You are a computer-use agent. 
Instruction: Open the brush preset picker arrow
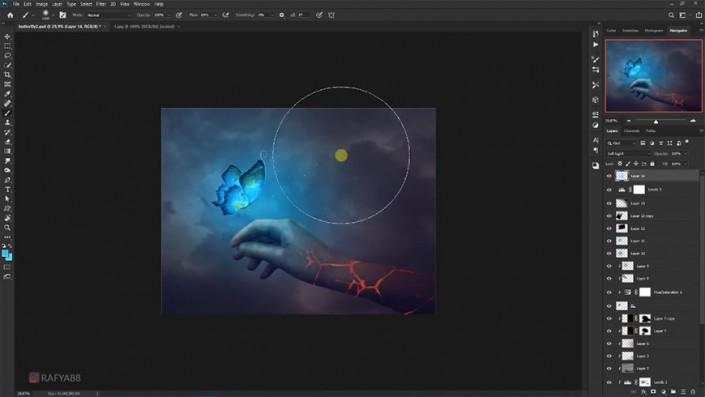pos(53,15)
